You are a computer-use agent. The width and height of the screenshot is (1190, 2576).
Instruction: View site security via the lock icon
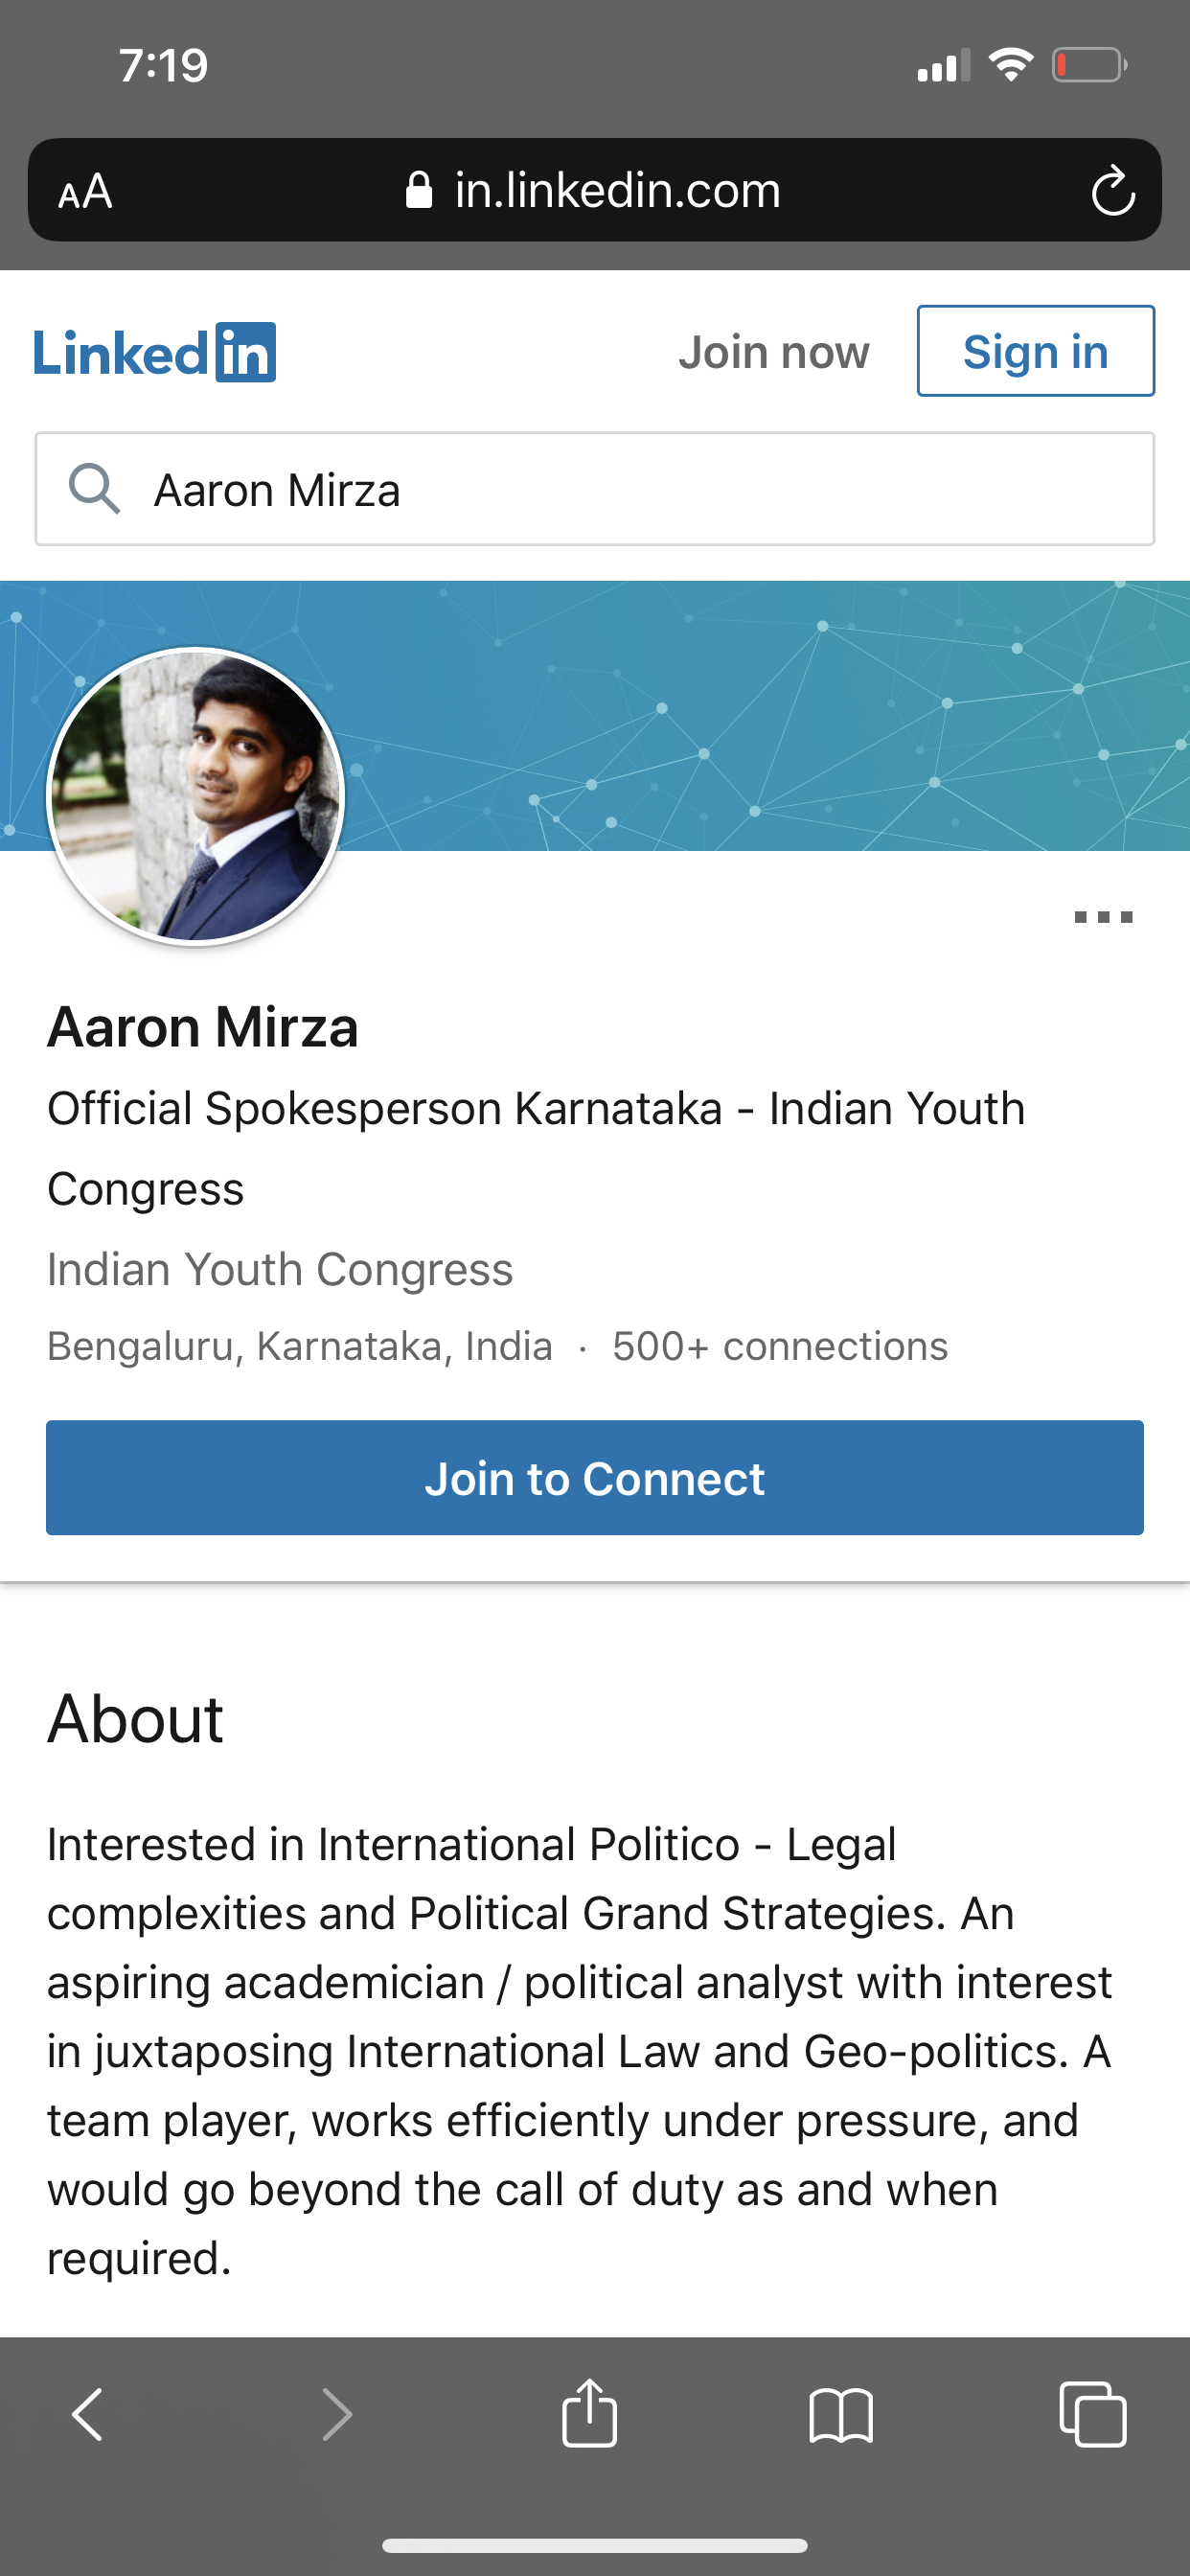pos(419,190)
